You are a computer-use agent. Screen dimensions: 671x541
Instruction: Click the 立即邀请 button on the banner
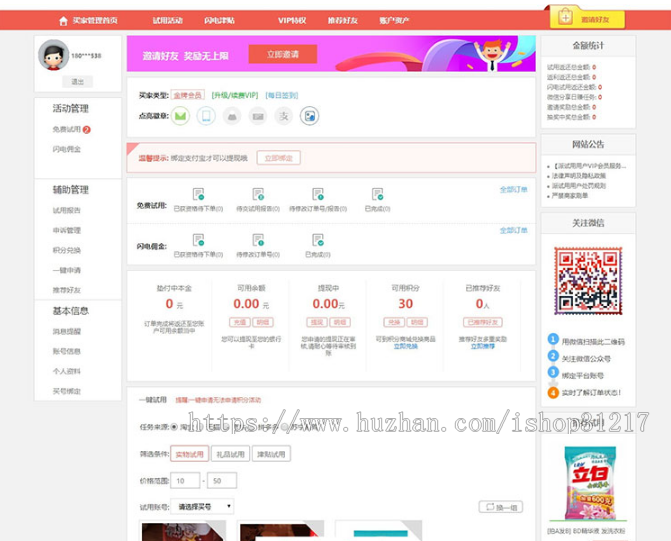(283, 54)
